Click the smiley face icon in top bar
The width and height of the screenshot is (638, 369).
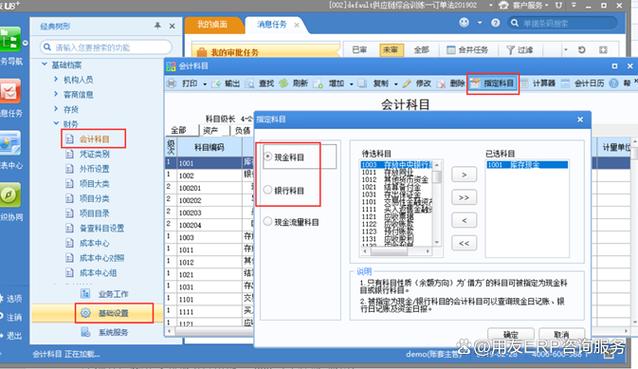coord(464,22)
